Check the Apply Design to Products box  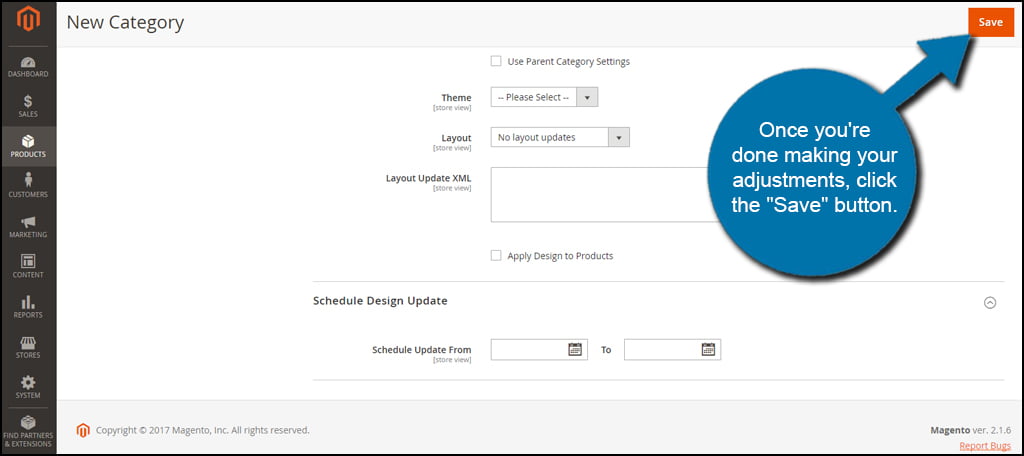(x=496, y=255)
